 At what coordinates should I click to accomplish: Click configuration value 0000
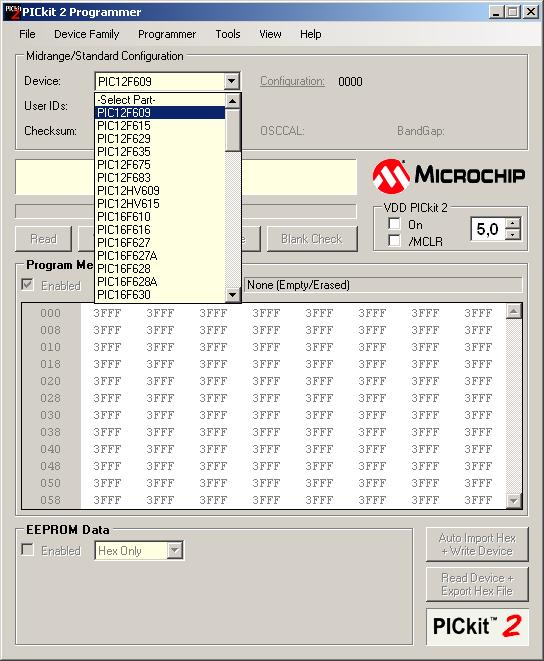350,81
